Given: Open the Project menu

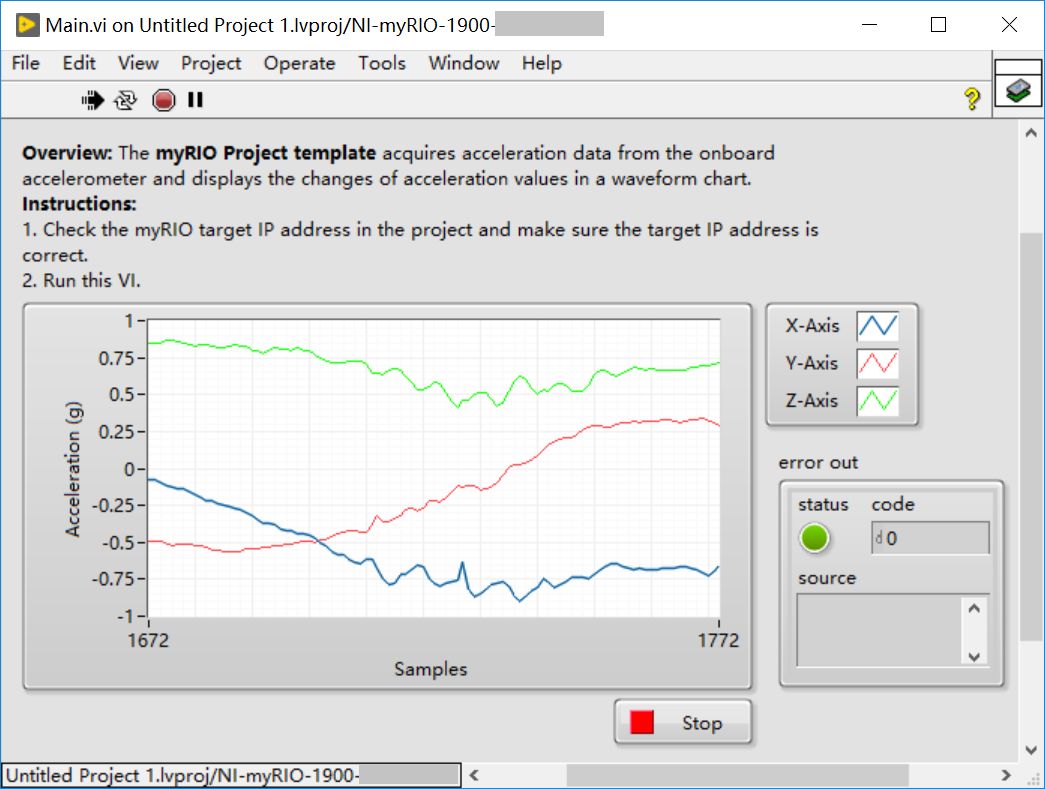Looking at the screenshot, I should click(211, 63).
